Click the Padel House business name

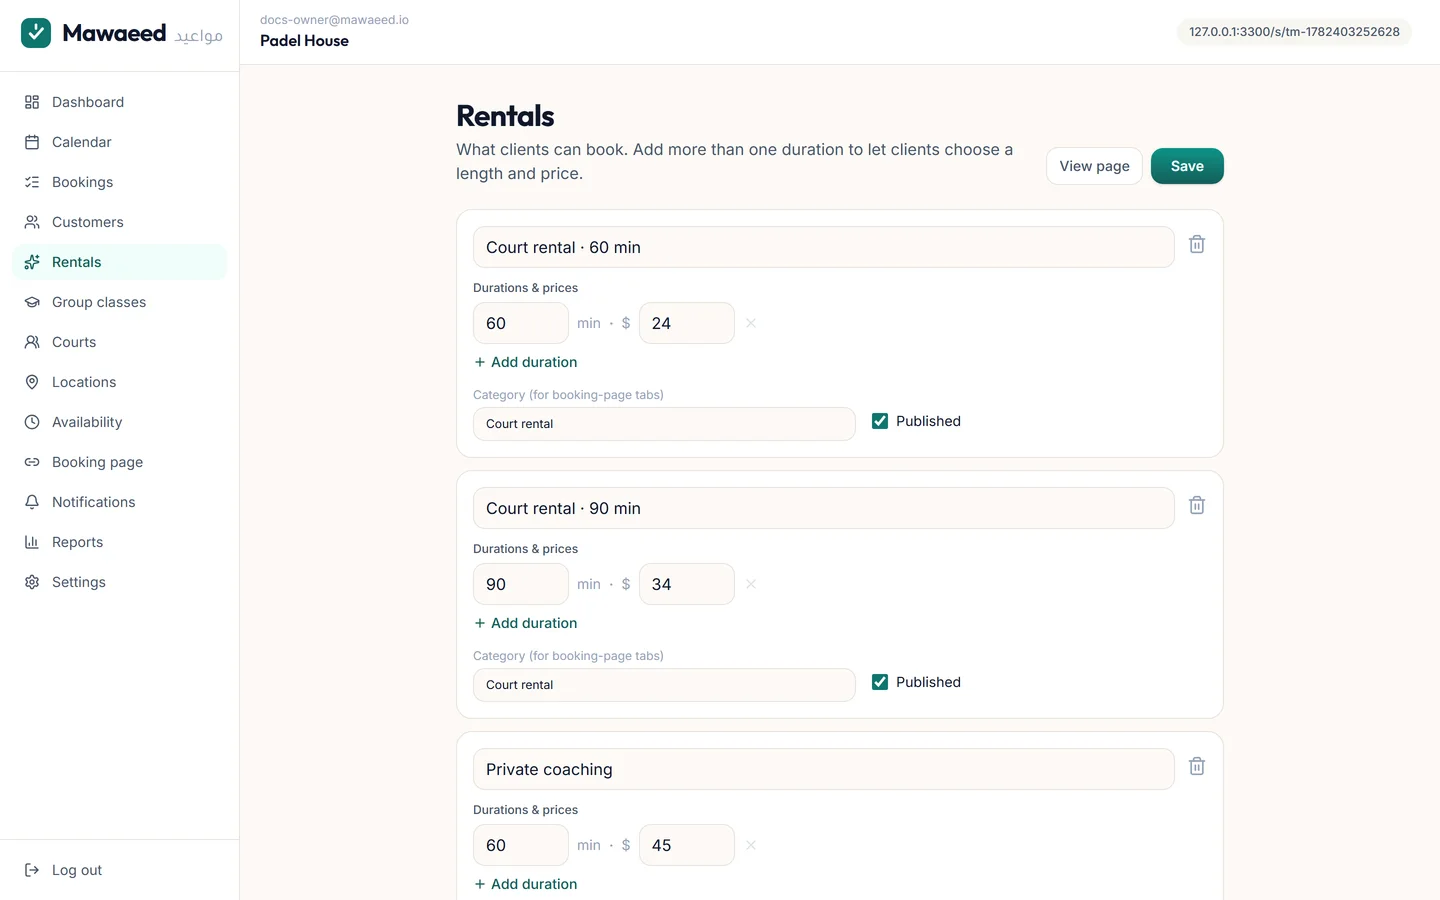pos(304,41)
